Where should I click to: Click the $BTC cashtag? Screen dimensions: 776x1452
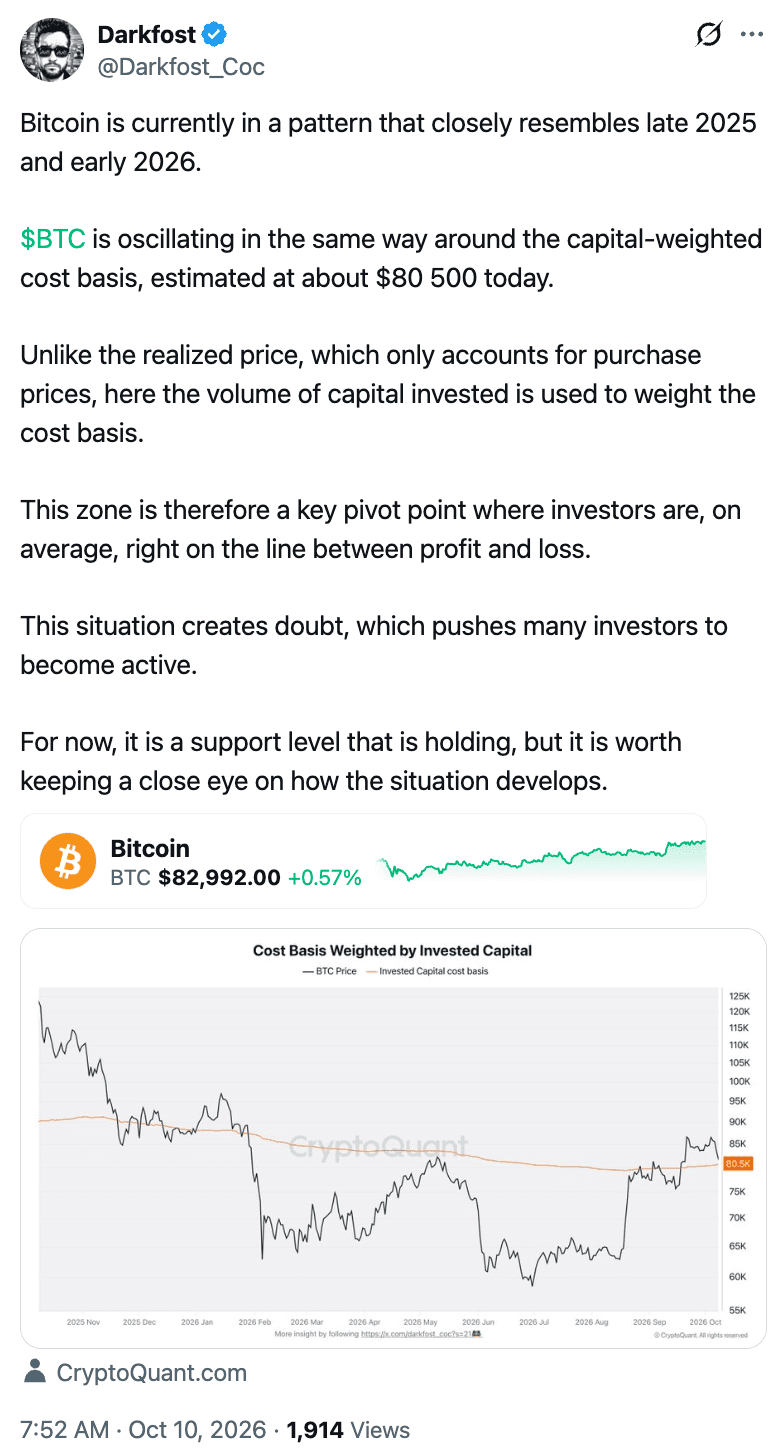(53, 240)
